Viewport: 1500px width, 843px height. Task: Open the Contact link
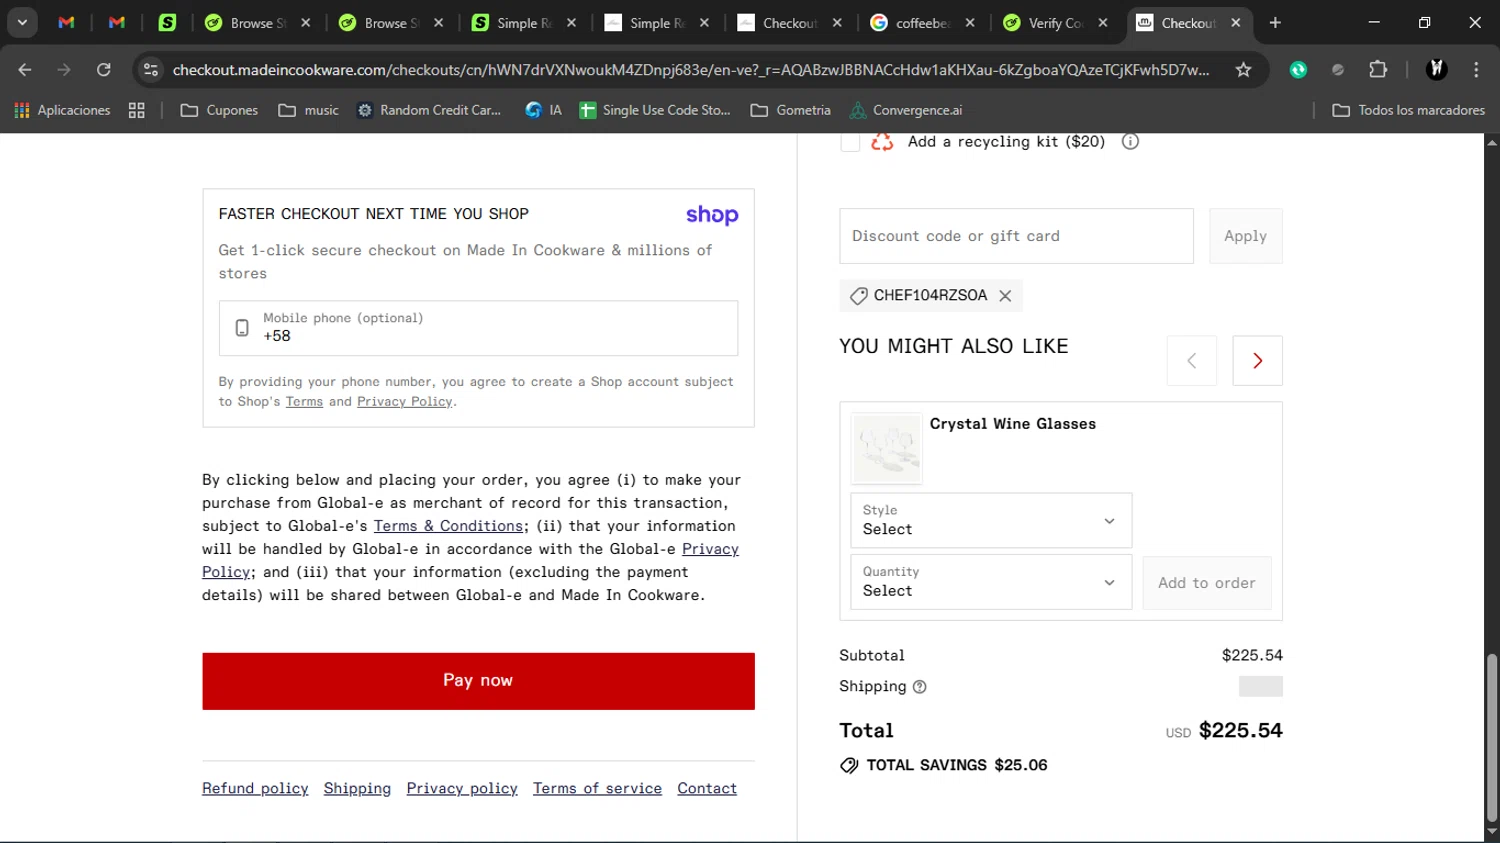[707, 789]
